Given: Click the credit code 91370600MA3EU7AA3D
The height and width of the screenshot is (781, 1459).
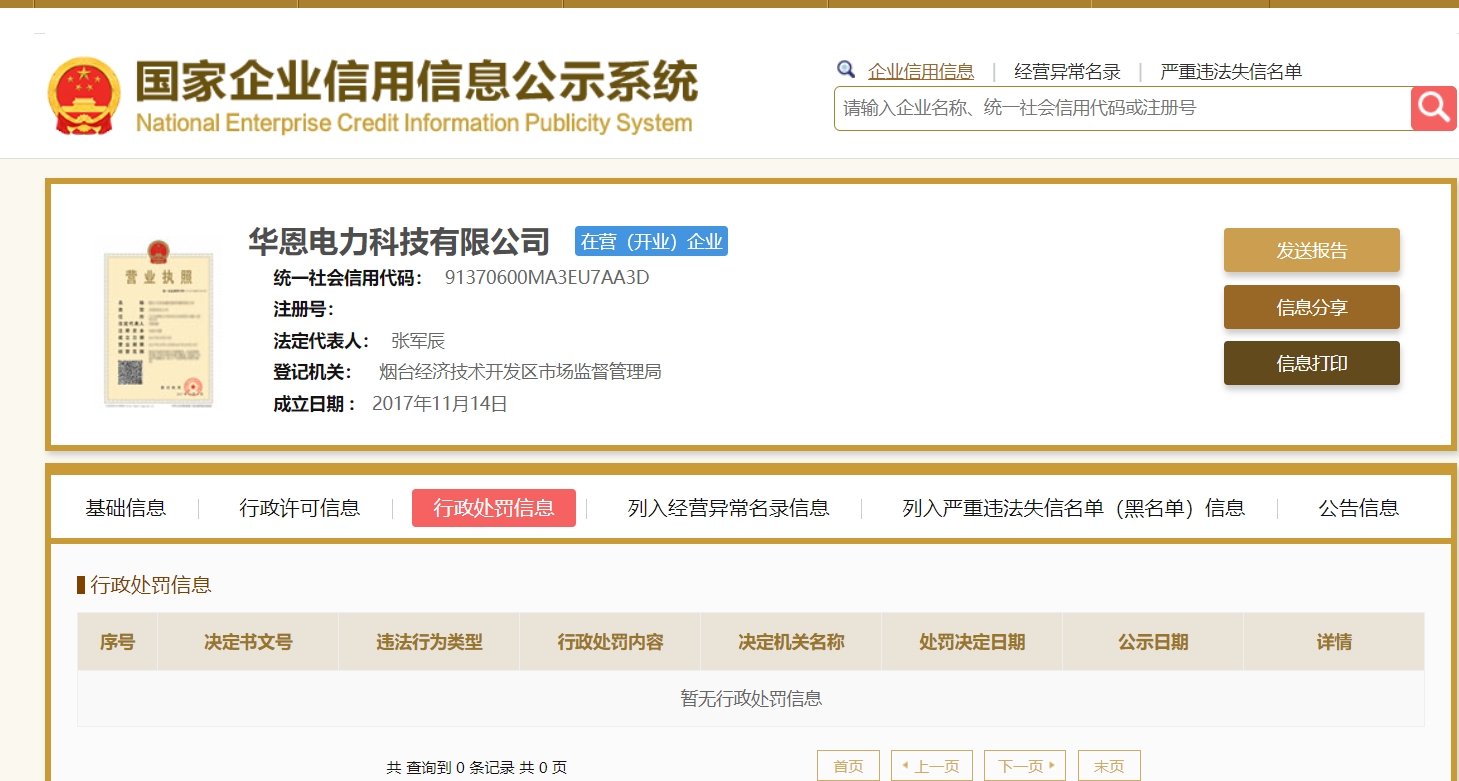Looking at the screenshot, I should pyautogui.click(x=547, y=278).
